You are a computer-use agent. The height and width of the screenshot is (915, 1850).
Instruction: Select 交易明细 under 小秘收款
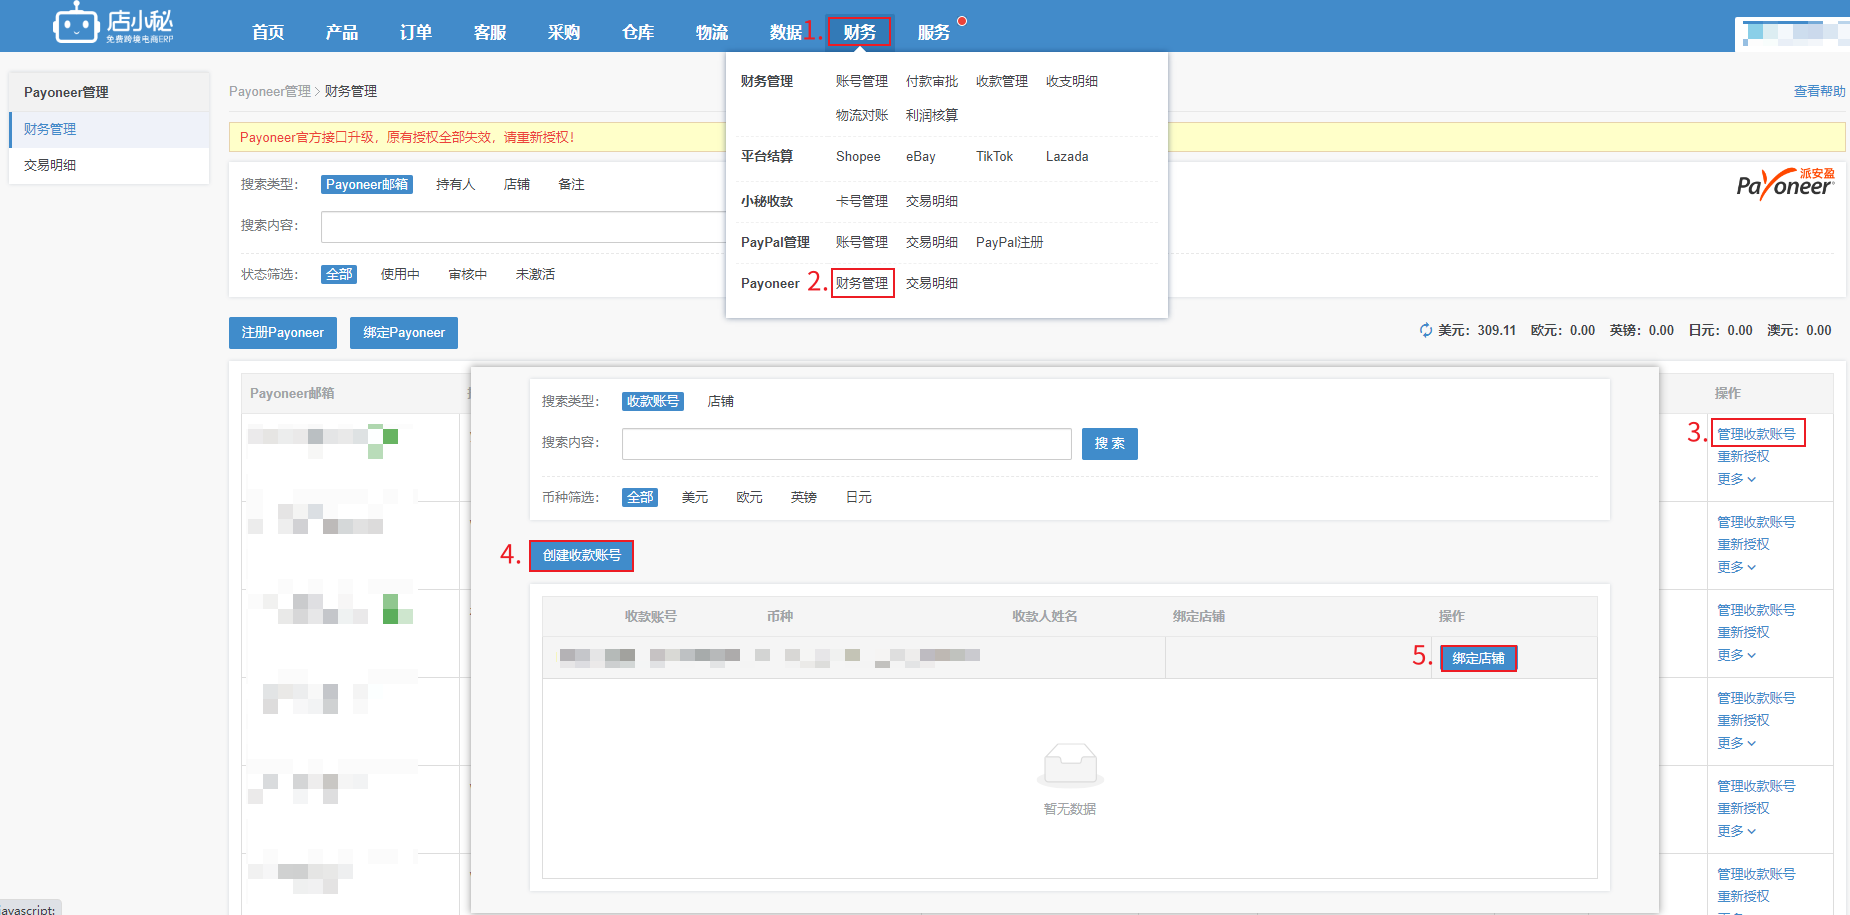pos(932,201)
